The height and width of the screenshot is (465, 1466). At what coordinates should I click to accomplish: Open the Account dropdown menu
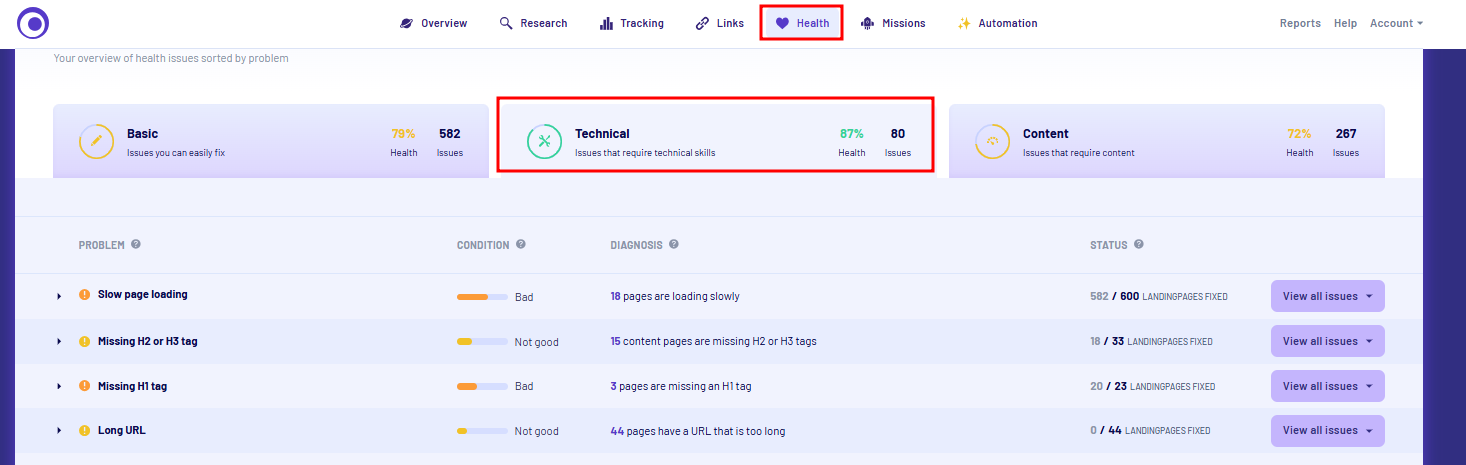coord(1396,23)
